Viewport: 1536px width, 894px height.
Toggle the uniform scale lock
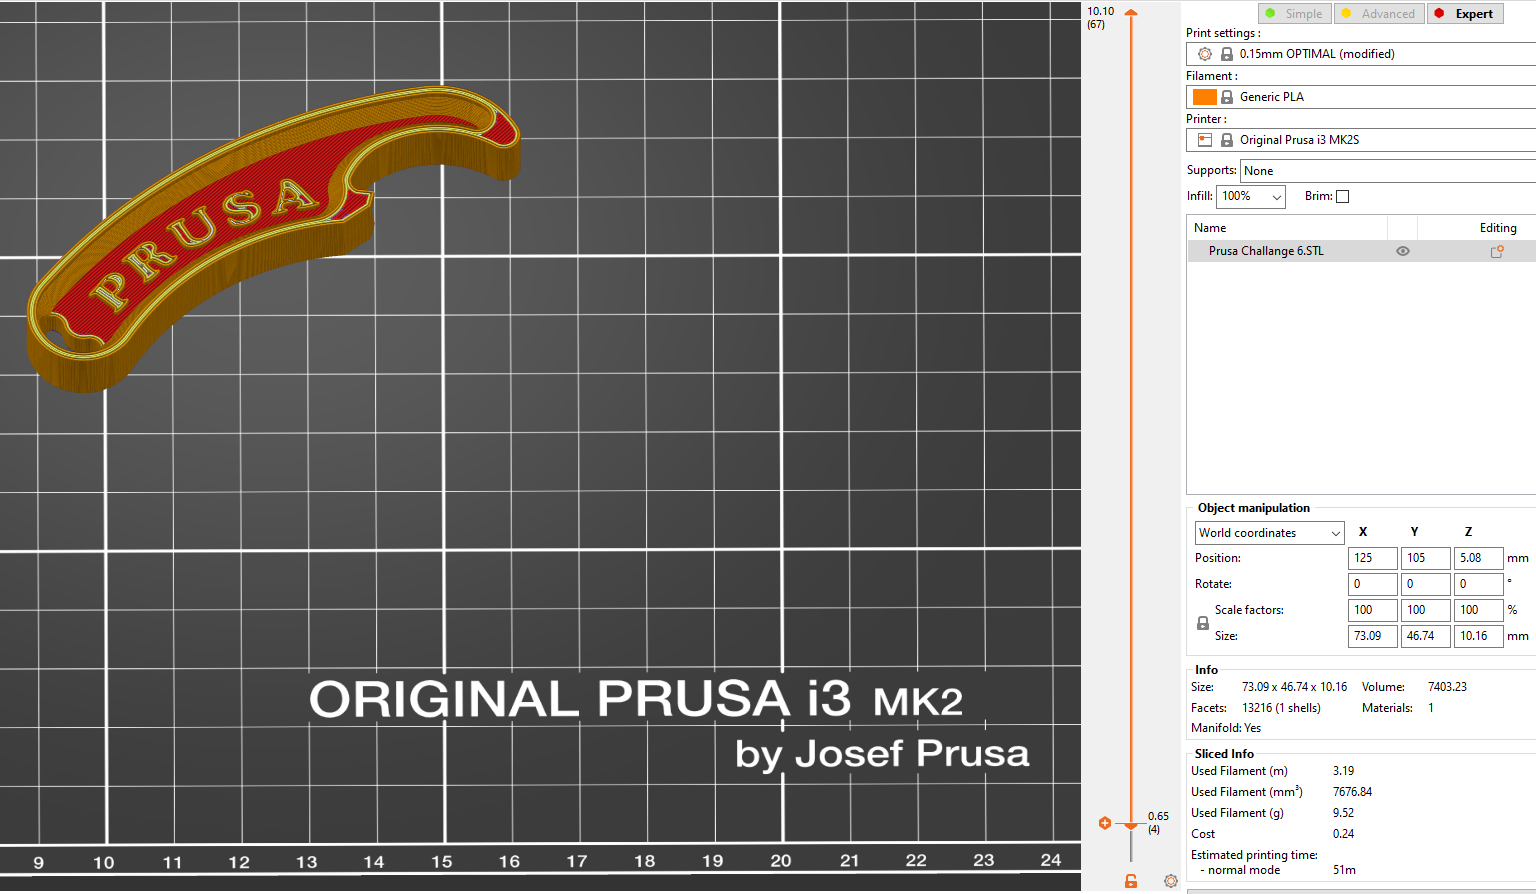1203,623
